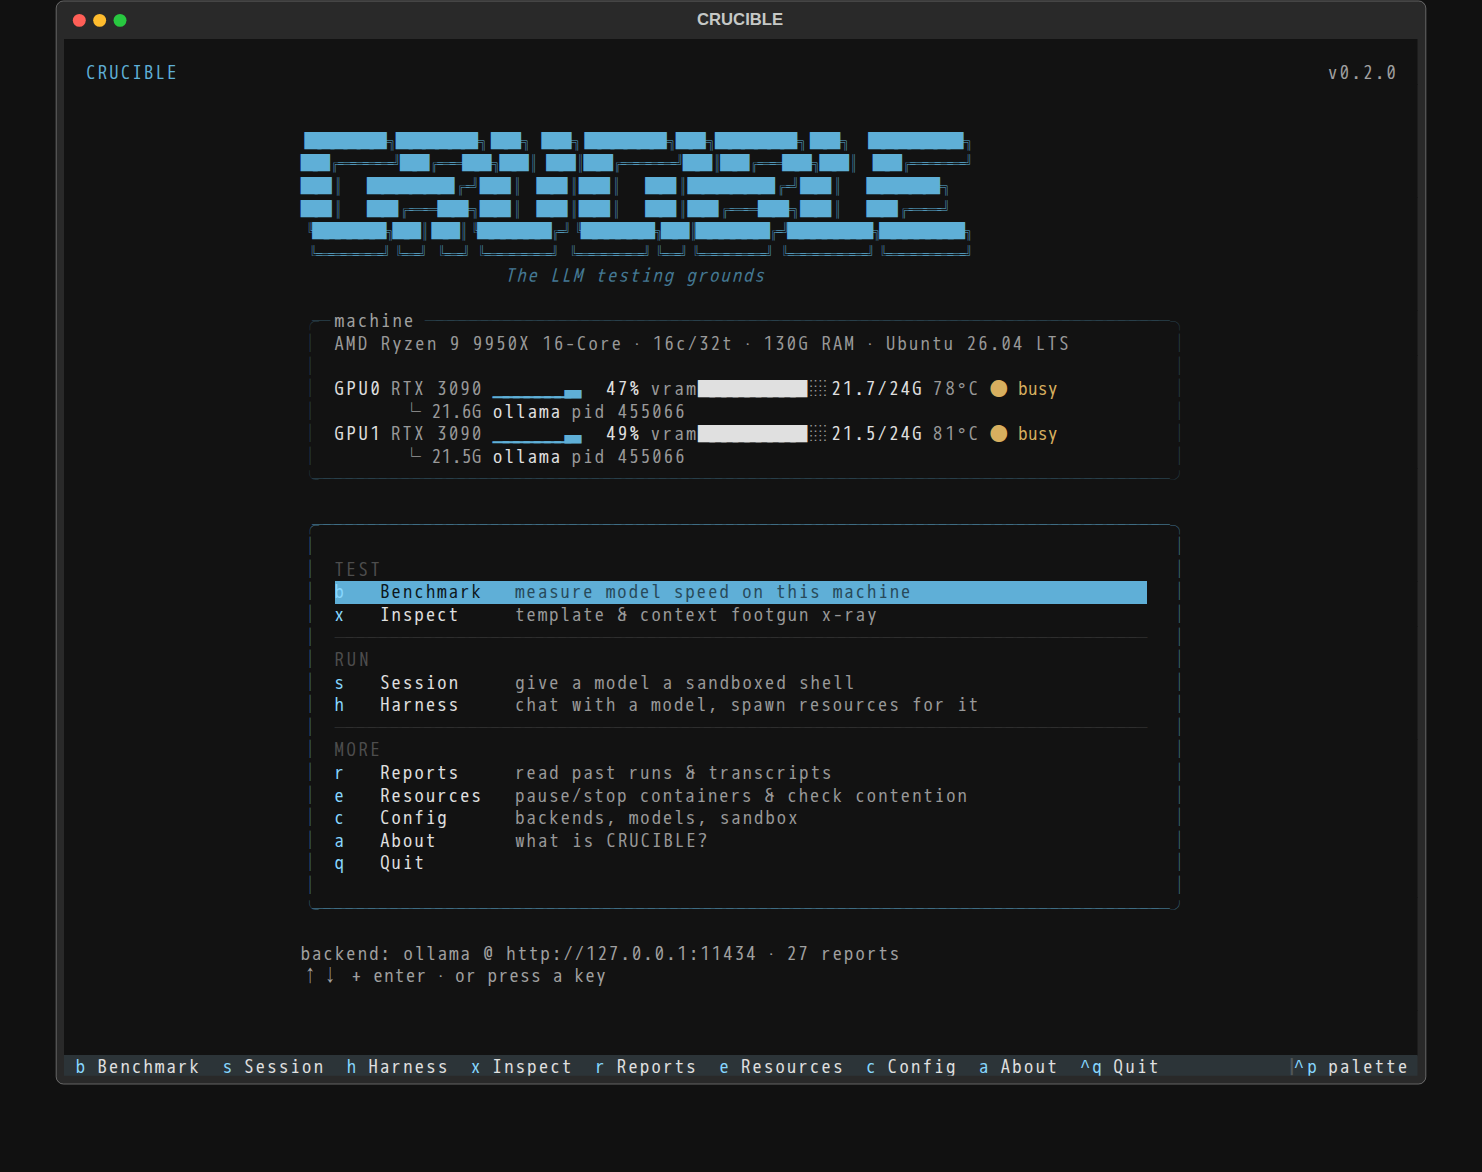Click the GPU0 vram usage bar
This screenshot has width=1482, height=1172.
762,389
